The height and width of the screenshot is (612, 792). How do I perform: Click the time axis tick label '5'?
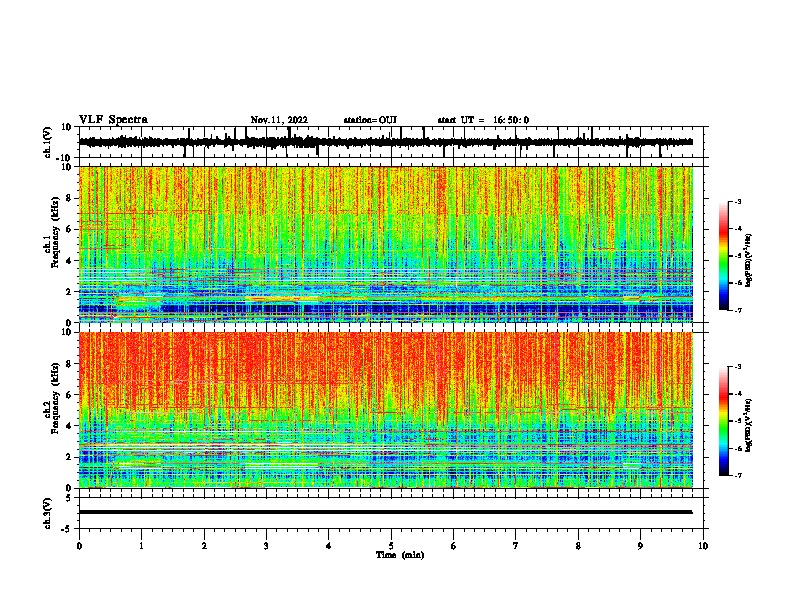[x=391, y=546]
